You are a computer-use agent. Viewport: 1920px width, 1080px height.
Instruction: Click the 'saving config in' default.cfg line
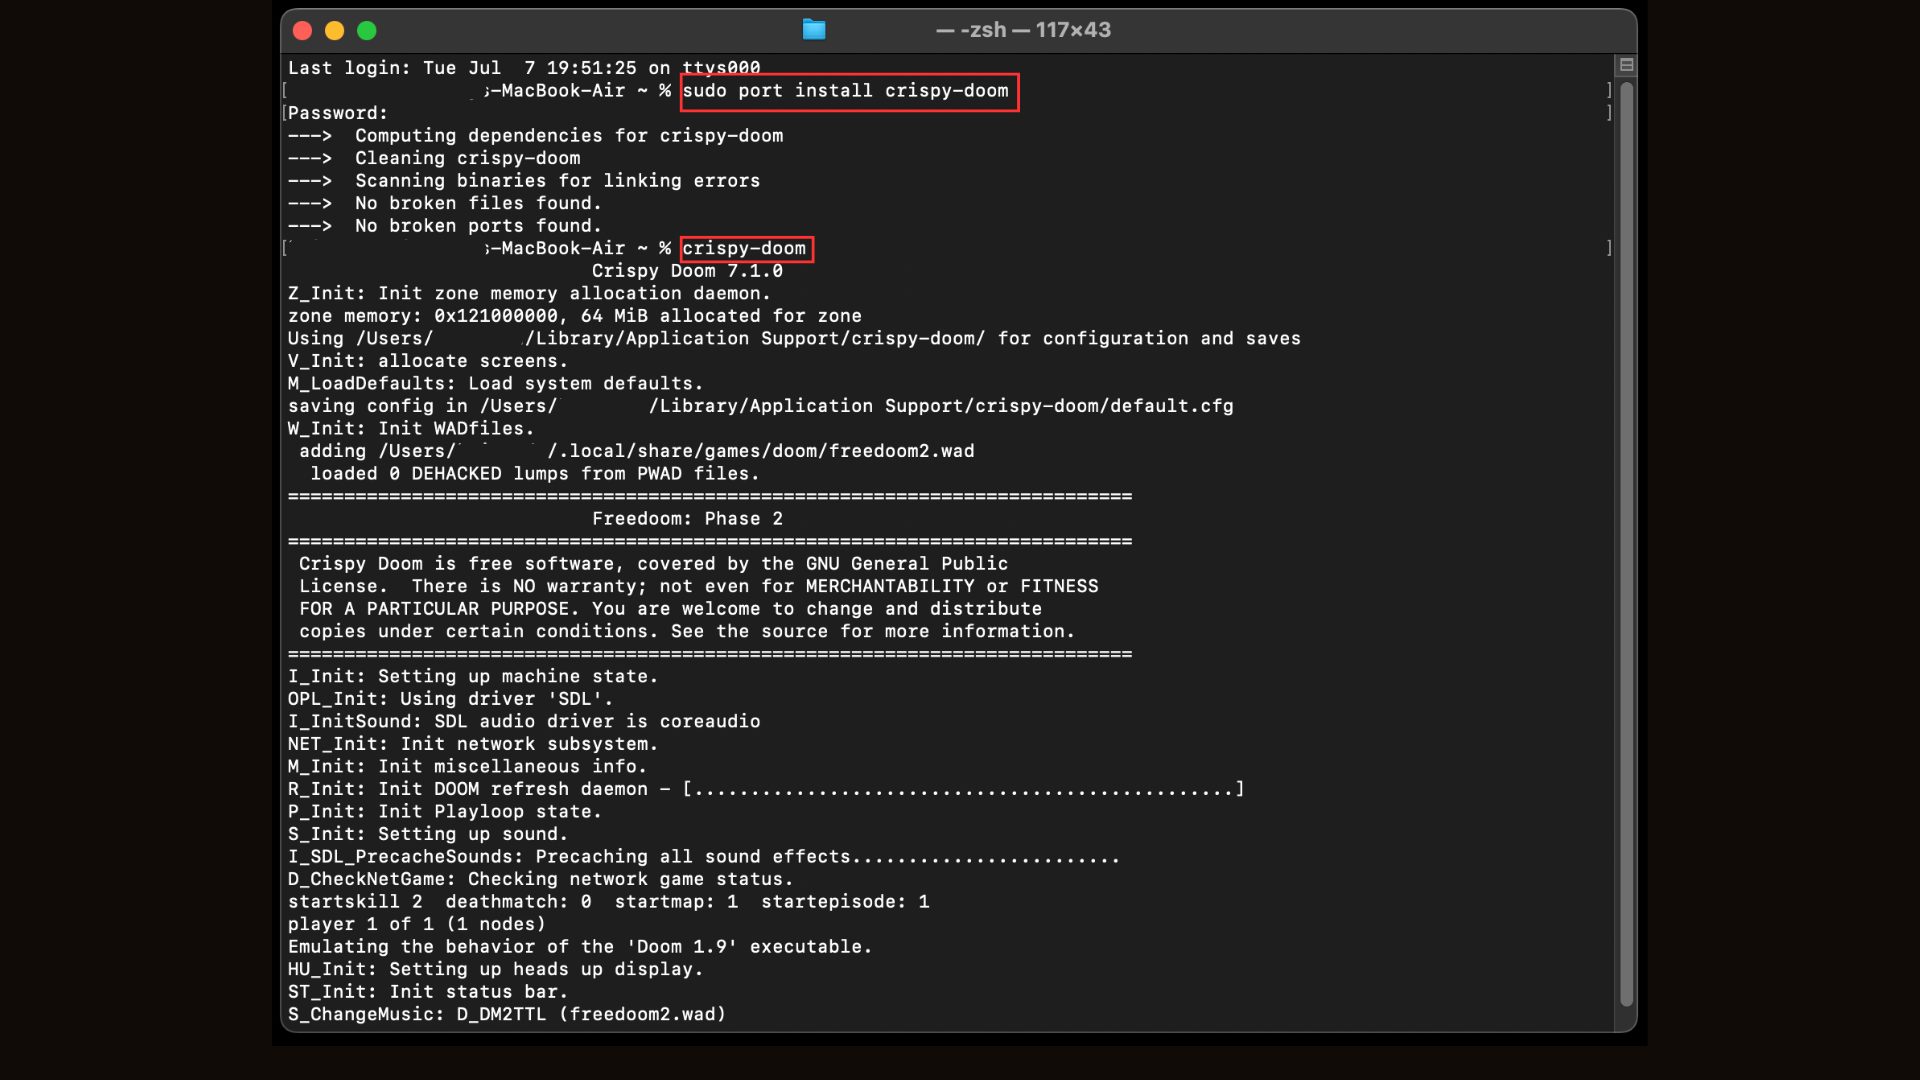tap(761, 406)
